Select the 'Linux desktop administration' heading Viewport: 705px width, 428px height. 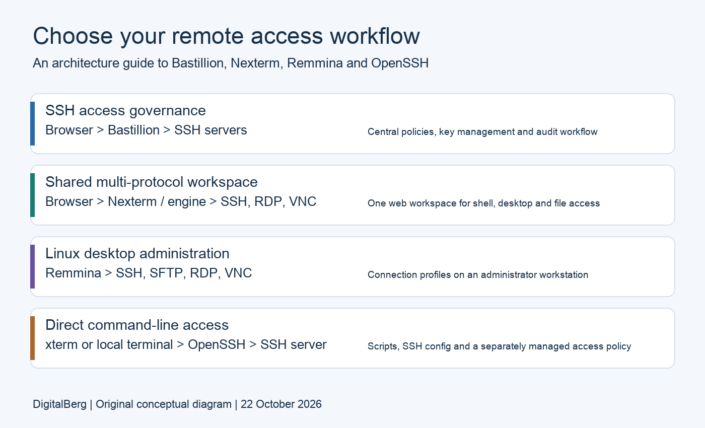137,254
